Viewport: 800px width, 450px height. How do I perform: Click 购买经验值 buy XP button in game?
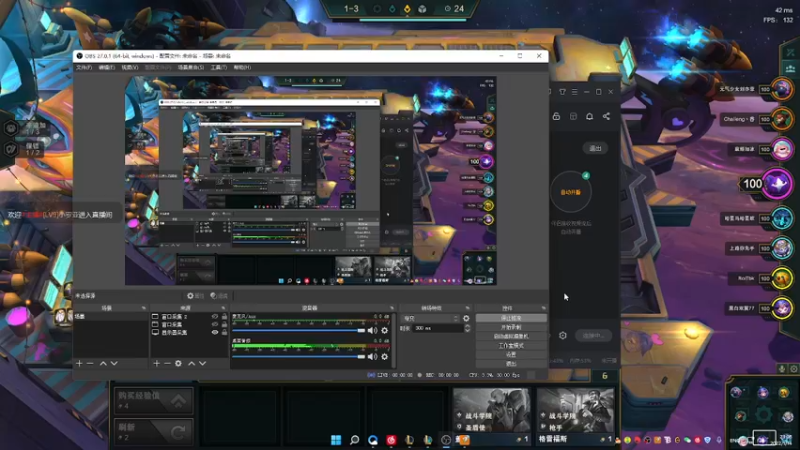click(154, 400)
